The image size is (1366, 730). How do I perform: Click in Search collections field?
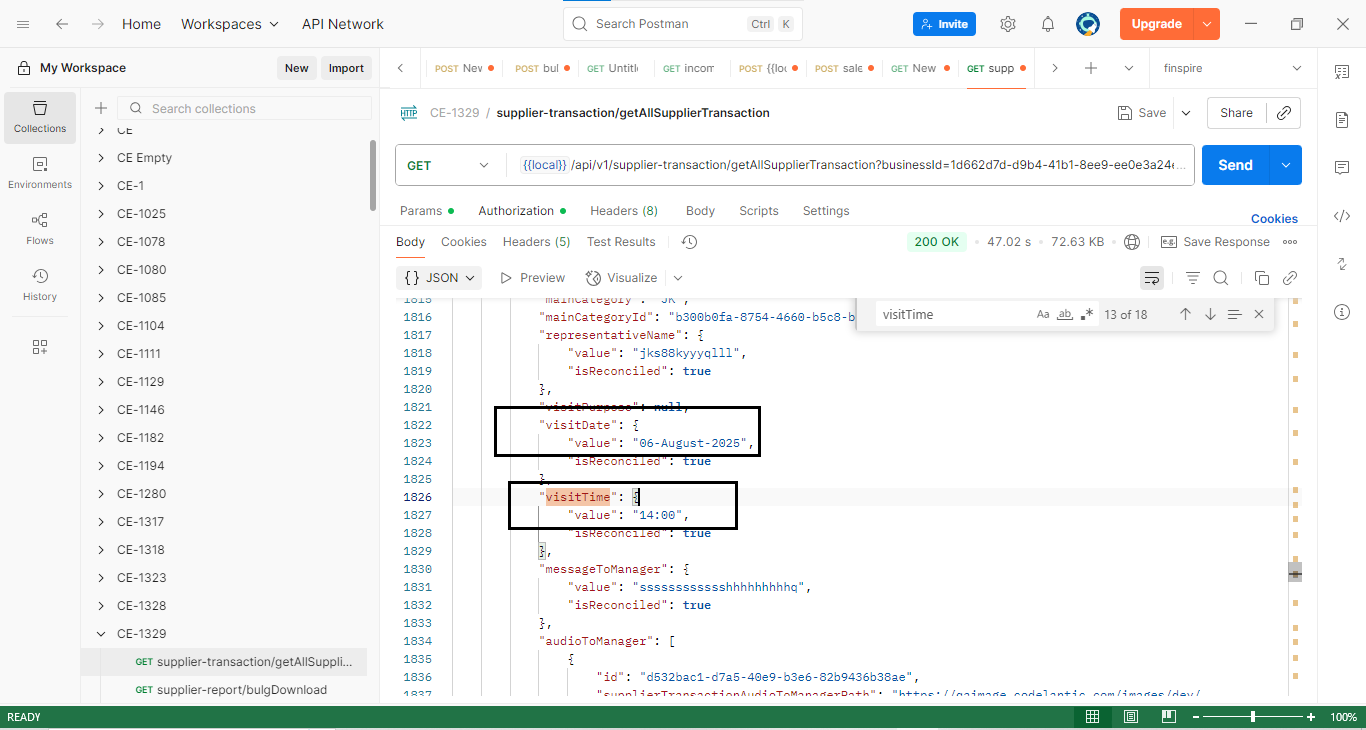pos(245,108)
